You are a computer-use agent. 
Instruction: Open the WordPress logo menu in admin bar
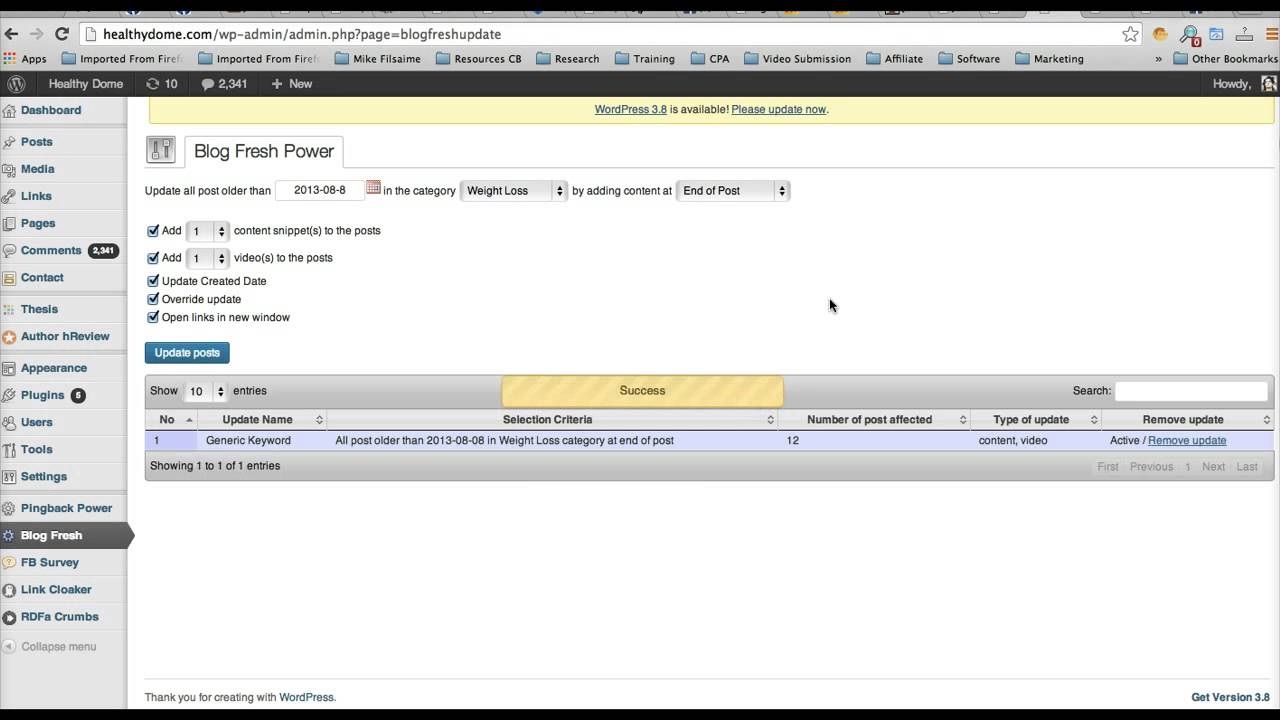coord(16,84)
